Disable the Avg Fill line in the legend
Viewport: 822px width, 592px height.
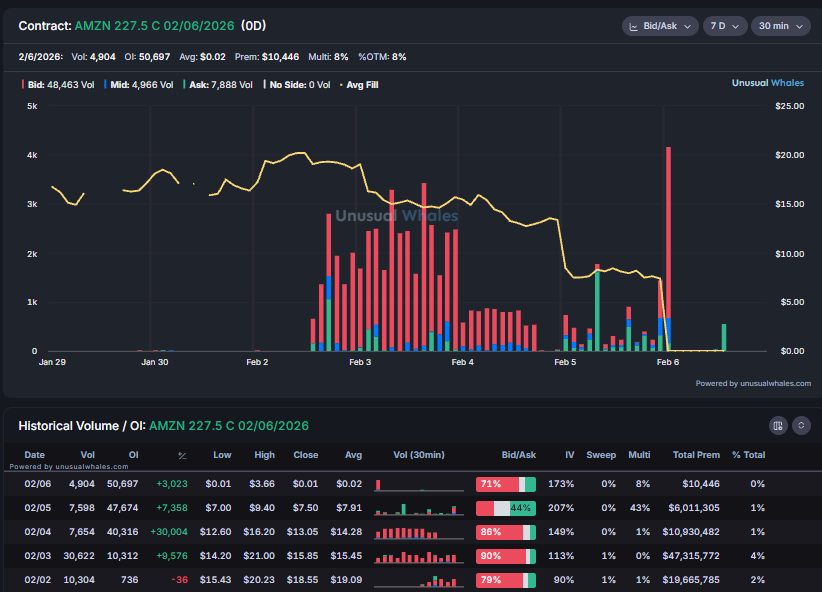(x=359, y=85)
